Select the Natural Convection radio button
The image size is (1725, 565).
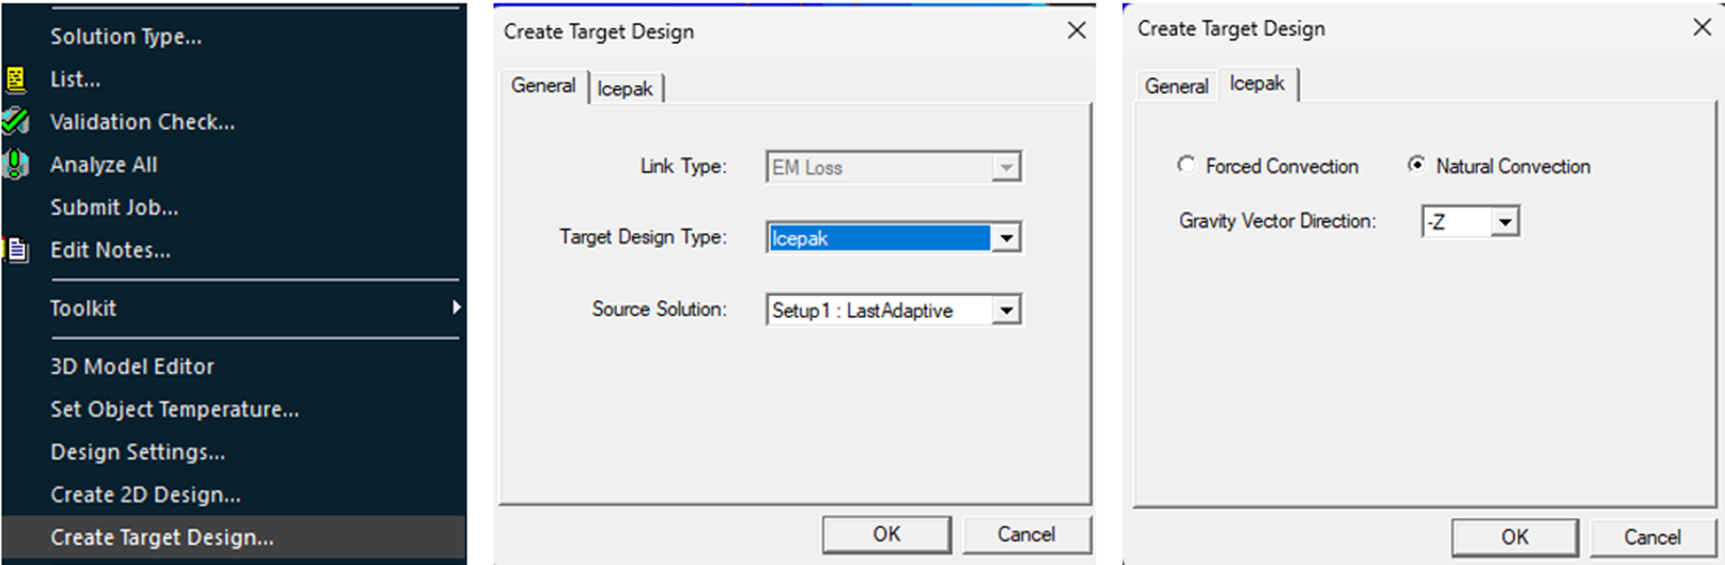(x=1416, y=165)
